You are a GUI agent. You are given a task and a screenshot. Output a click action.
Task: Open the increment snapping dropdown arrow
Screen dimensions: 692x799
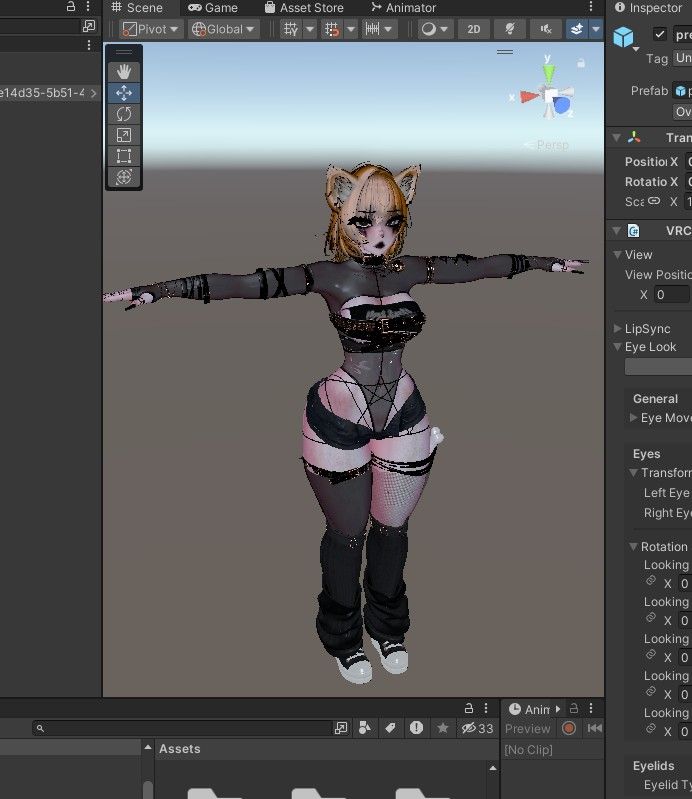388,29
